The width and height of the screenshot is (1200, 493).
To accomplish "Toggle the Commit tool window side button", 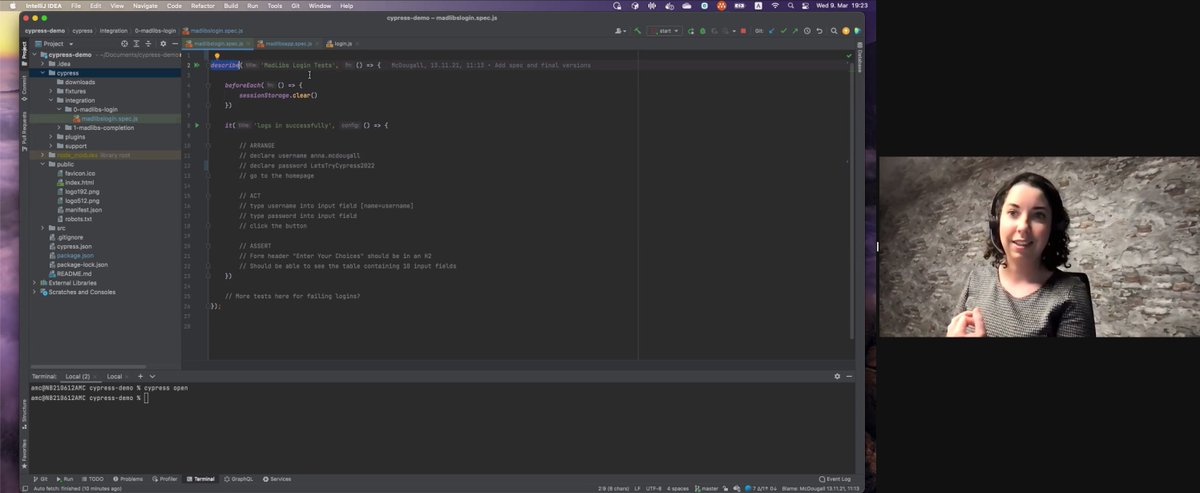I will coord(24,86).
